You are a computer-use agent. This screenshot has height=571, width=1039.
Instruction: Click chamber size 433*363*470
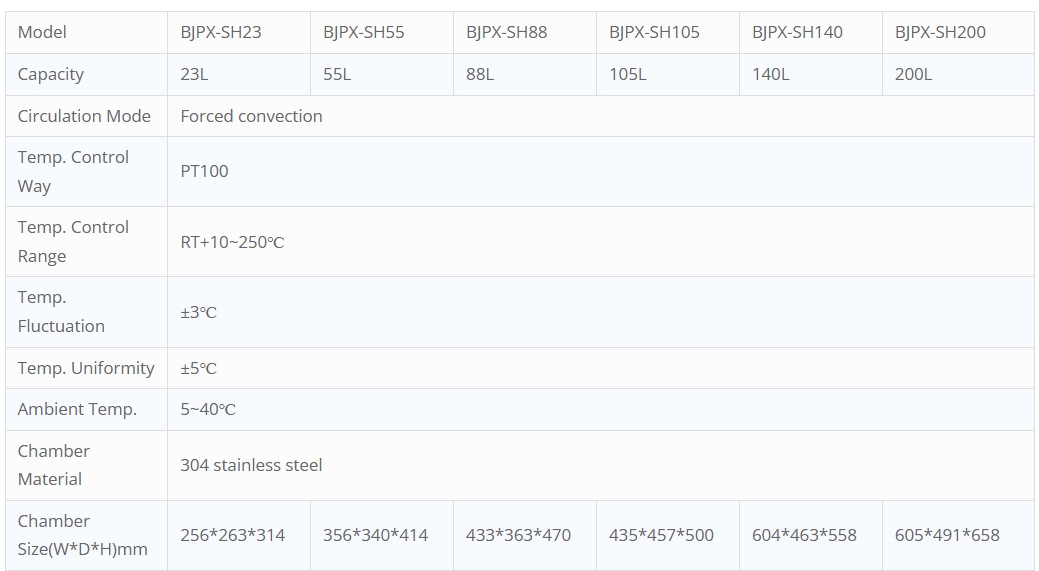point(518,535)
